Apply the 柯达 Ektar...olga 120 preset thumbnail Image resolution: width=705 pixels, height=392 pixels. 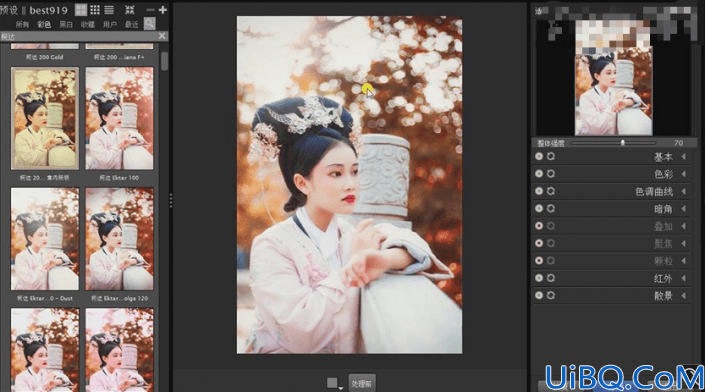click(x=119, y=239)
